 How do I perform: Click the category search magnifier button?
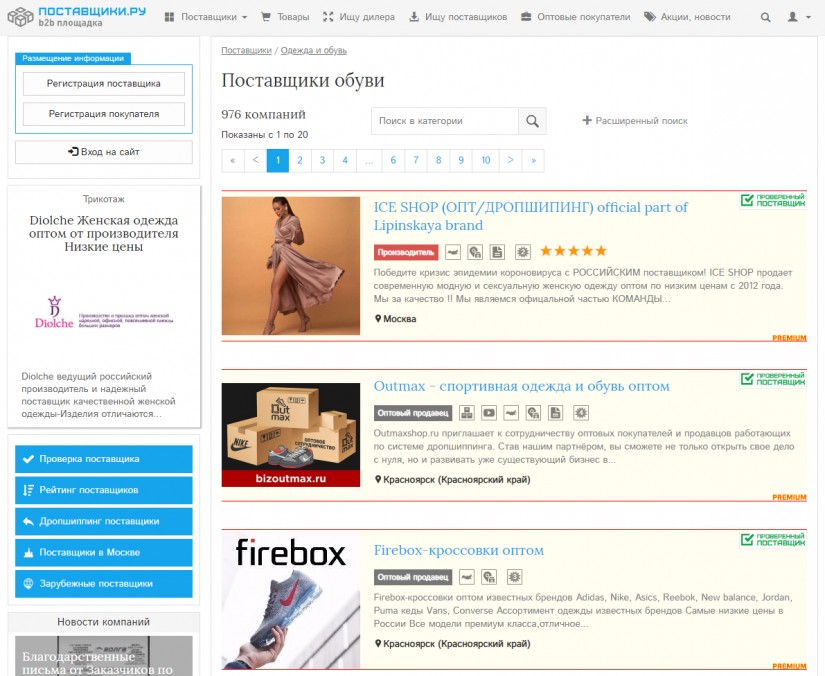point(532,121)
